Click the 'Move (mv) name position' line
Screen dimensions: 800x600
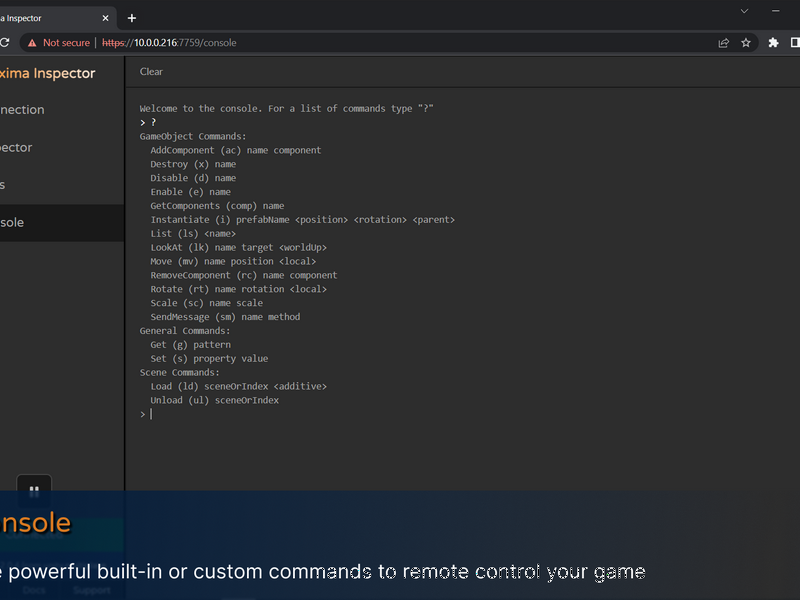233,261
